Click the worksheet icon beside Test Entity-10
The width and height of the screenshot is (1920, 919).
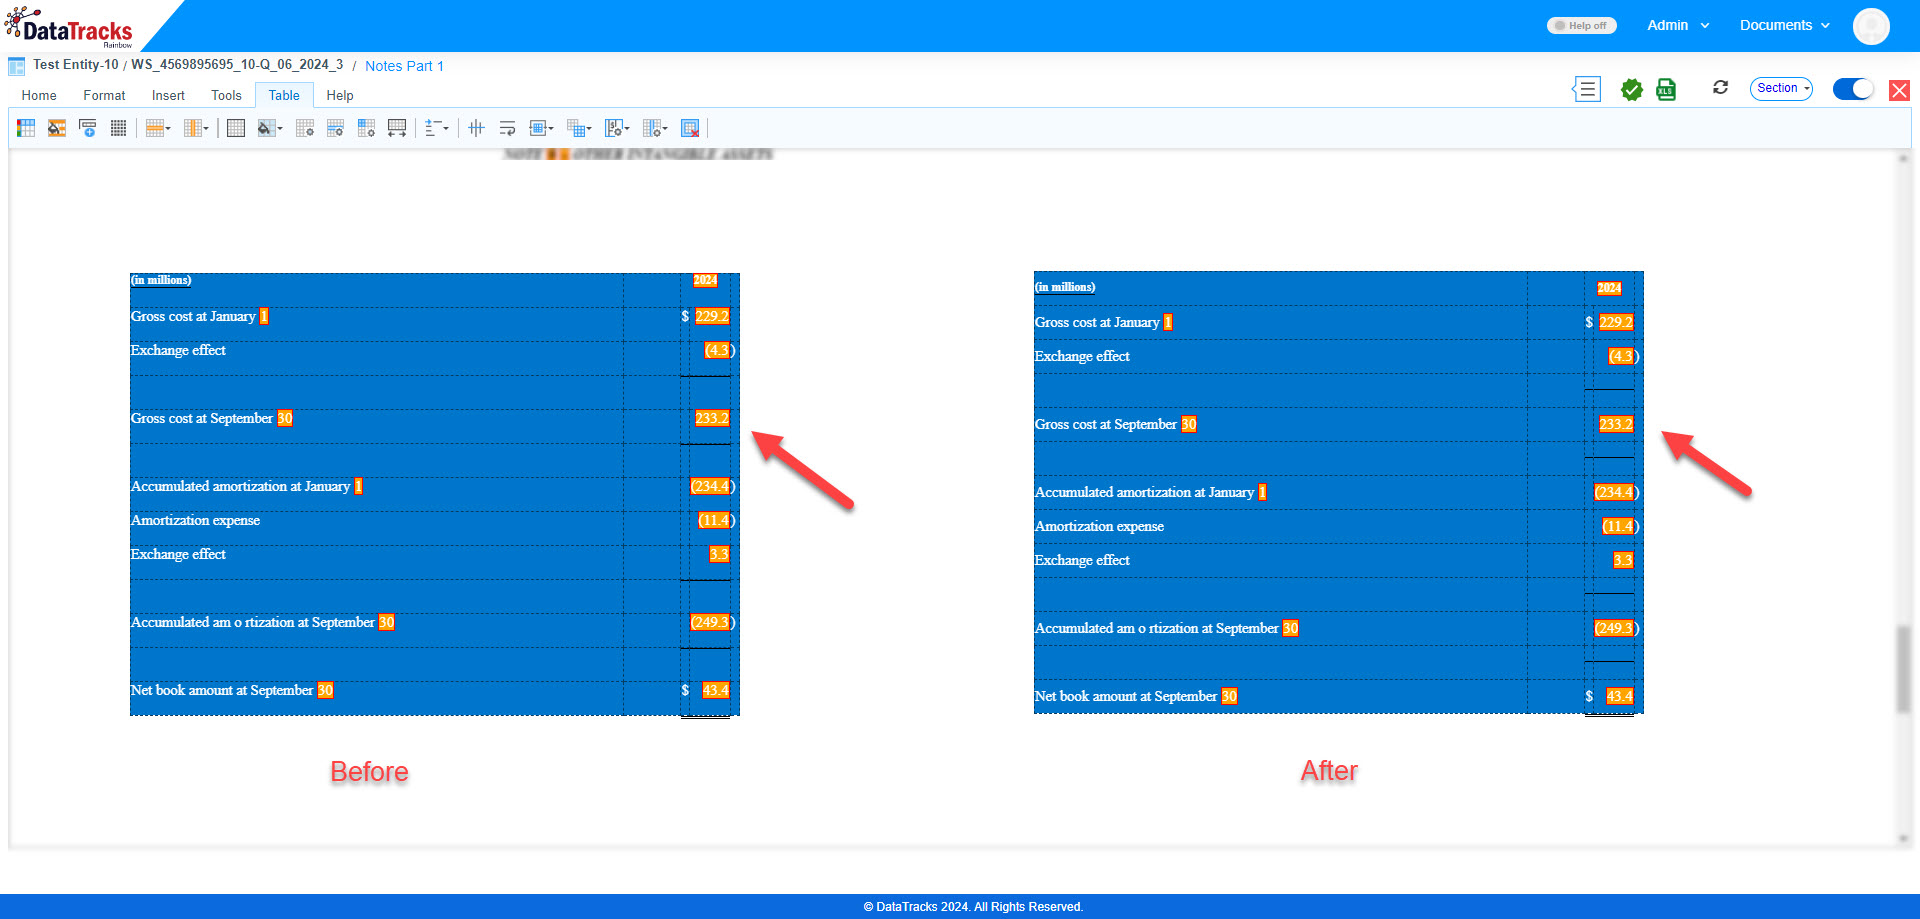click(x=16, y=66)
